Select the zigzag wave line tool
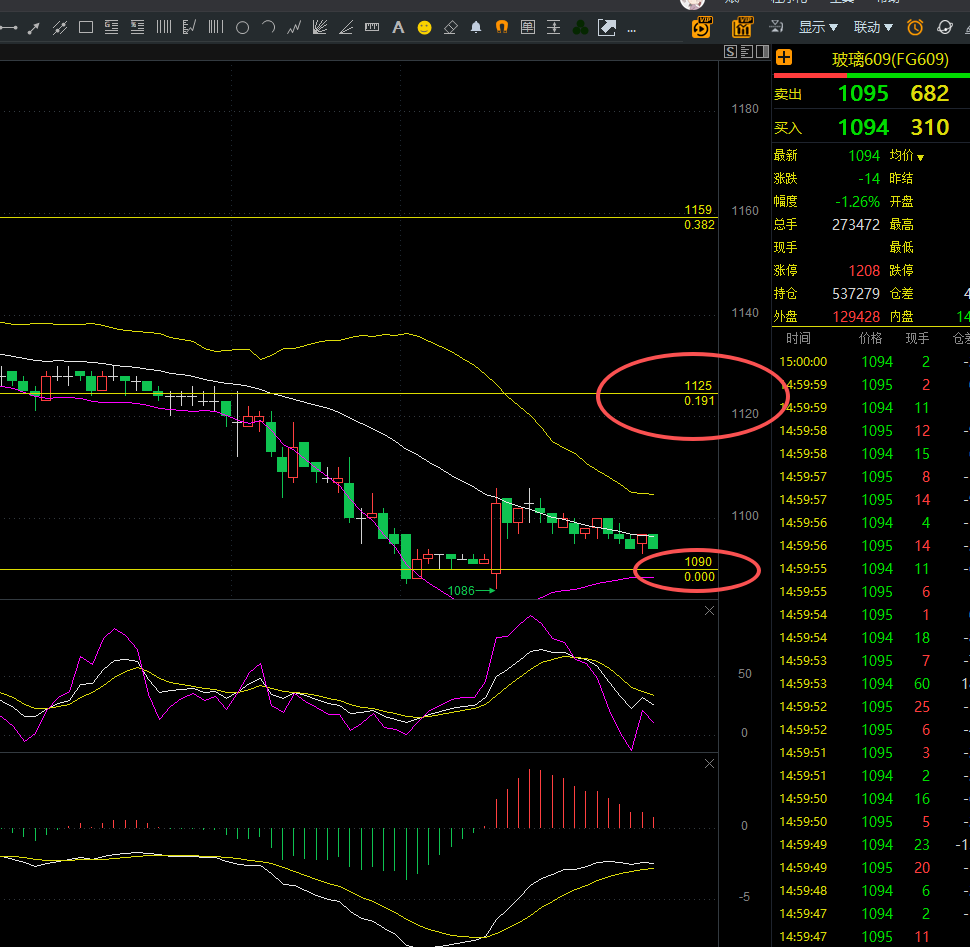 (x=294, y=28)
